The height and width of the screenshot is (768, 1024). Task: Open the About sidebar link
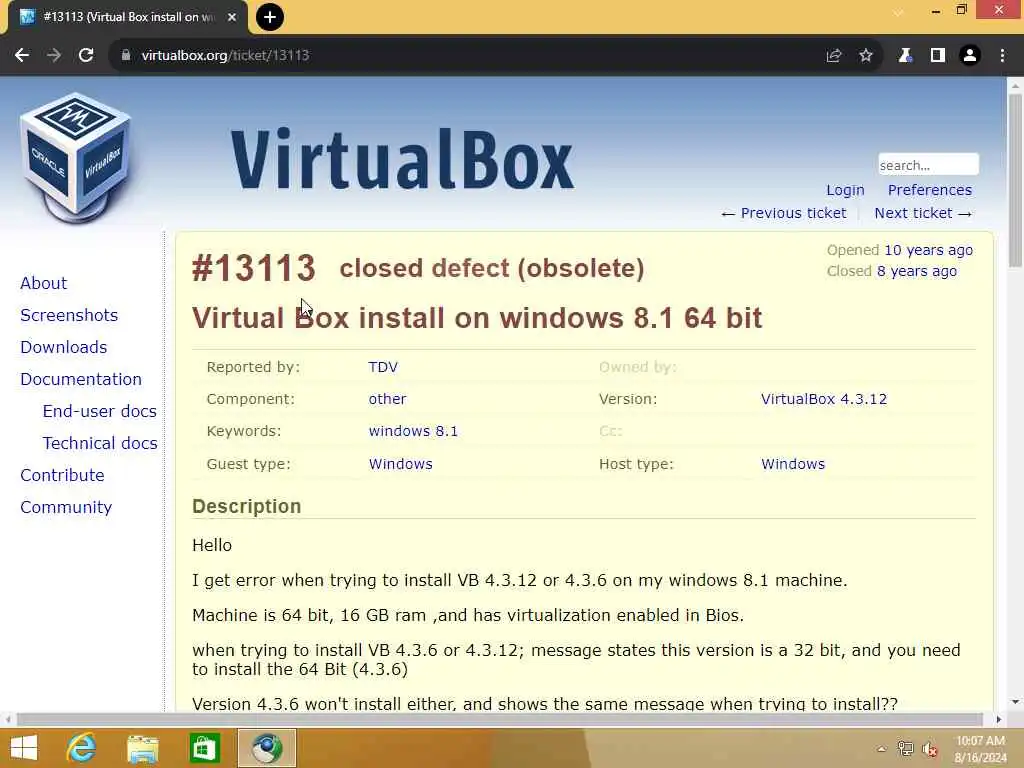click(44, 283)
